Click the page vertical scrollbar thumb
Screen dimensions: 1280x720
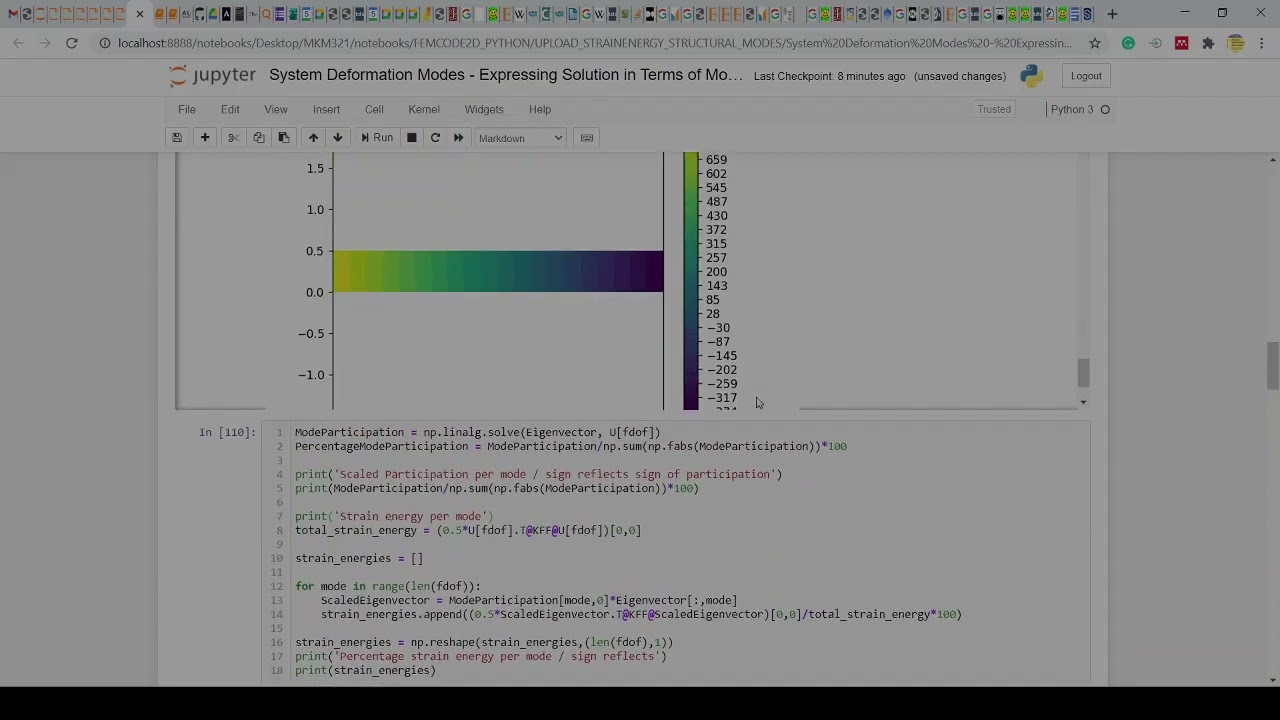coord(1272,365)
